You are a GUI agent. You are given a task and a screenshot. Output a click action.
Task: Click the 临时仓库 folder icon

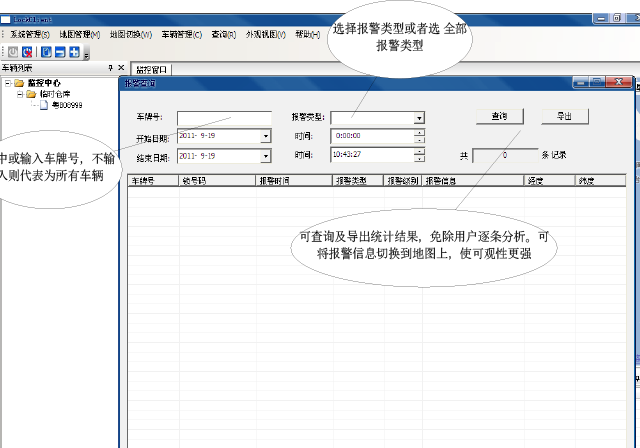[31, 94]
